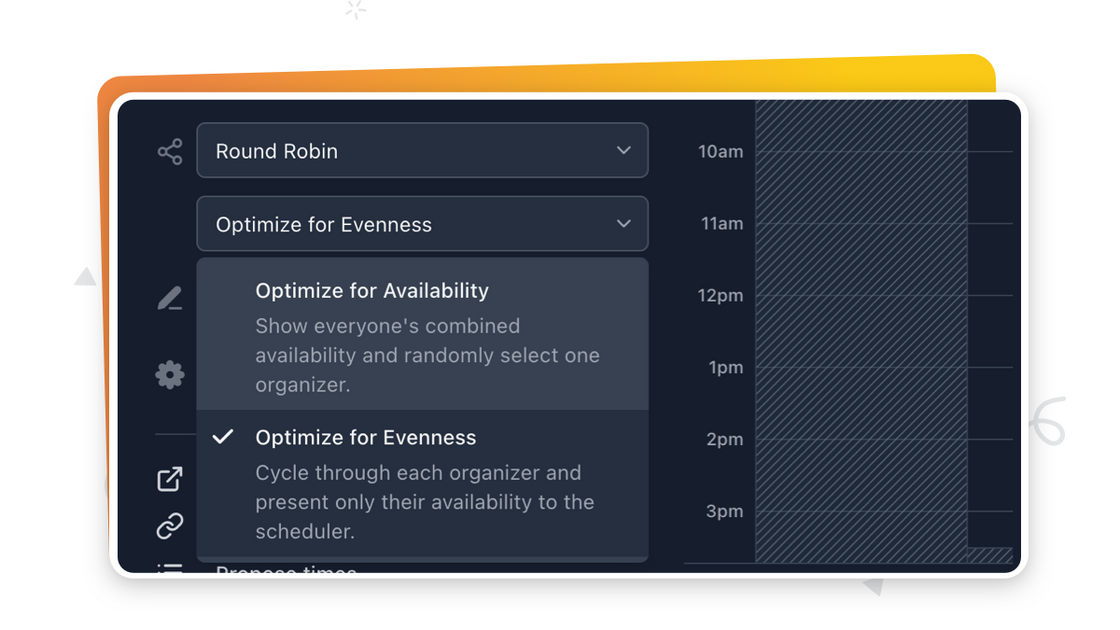1120x630 pixels.
Task: Click the 3pm time label
Action: (724, 511)
